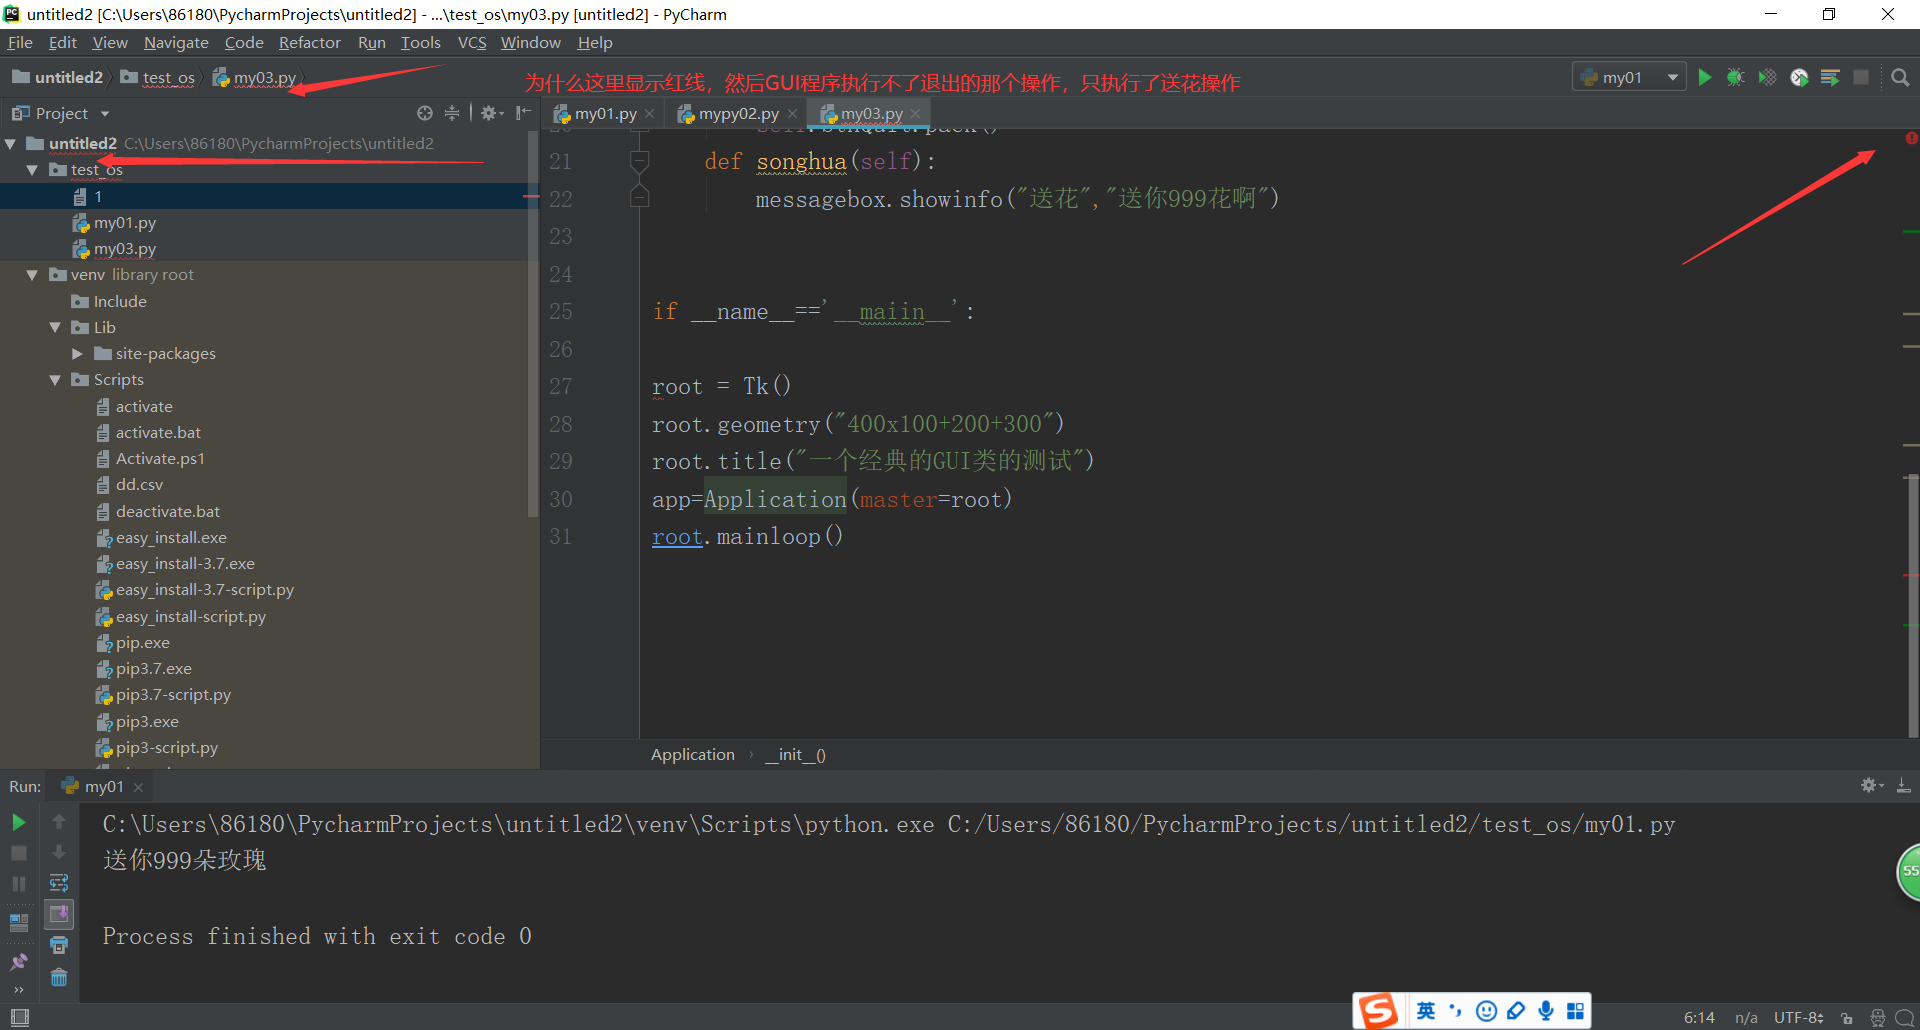Click the scroll-from-source target icon
Viewport: 1920px width, 1030px height.
(x=425, y=113)
